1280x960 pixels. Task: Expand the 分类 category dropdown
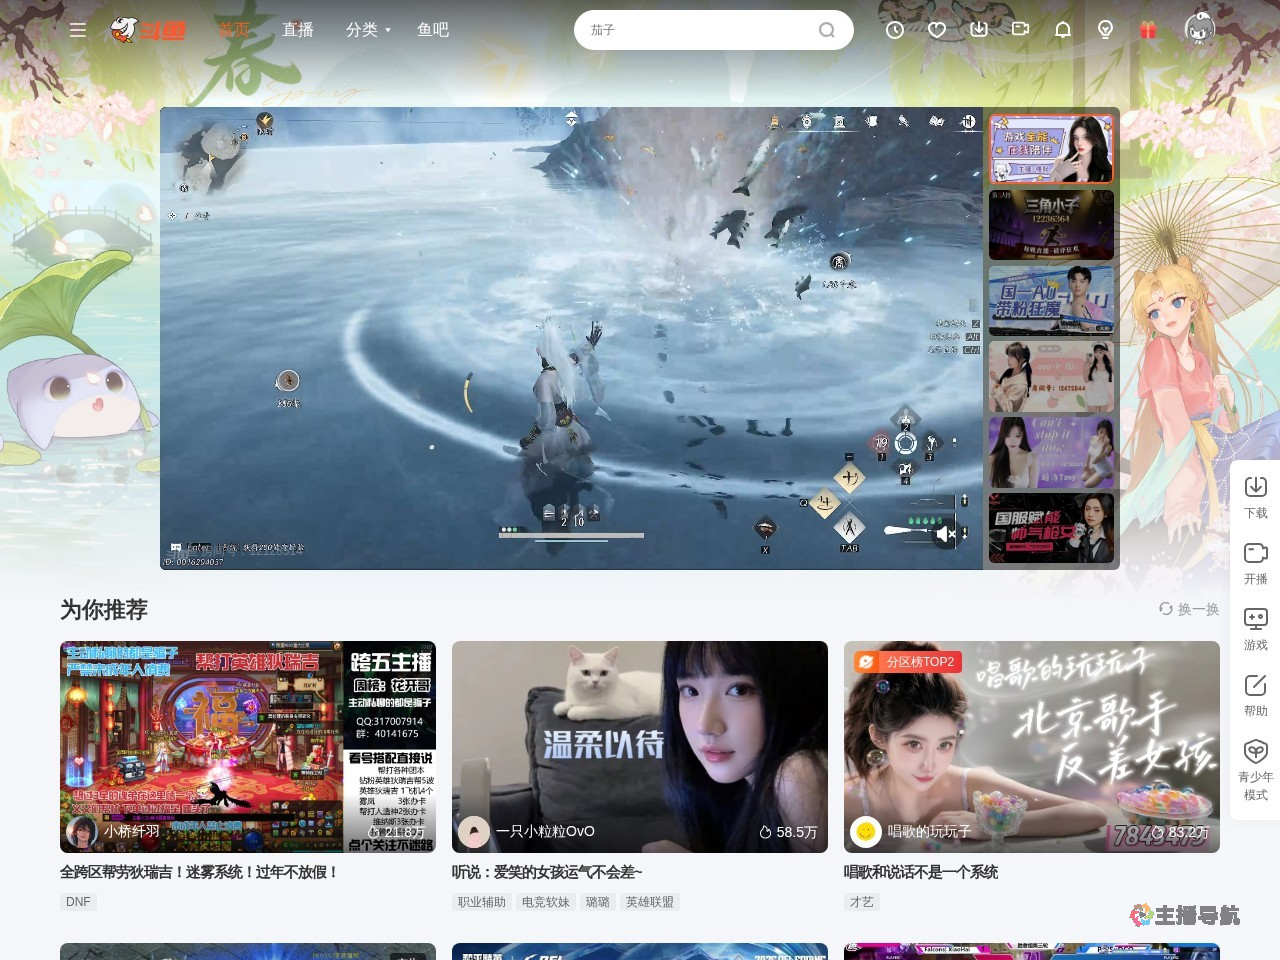point(368,30)
